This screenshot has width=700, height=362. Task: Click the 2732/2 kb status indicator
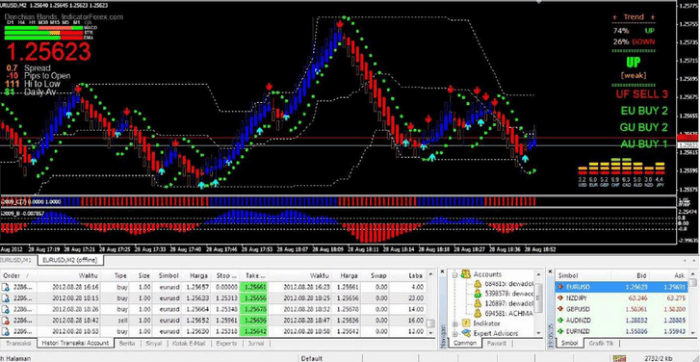coord(659,358)
